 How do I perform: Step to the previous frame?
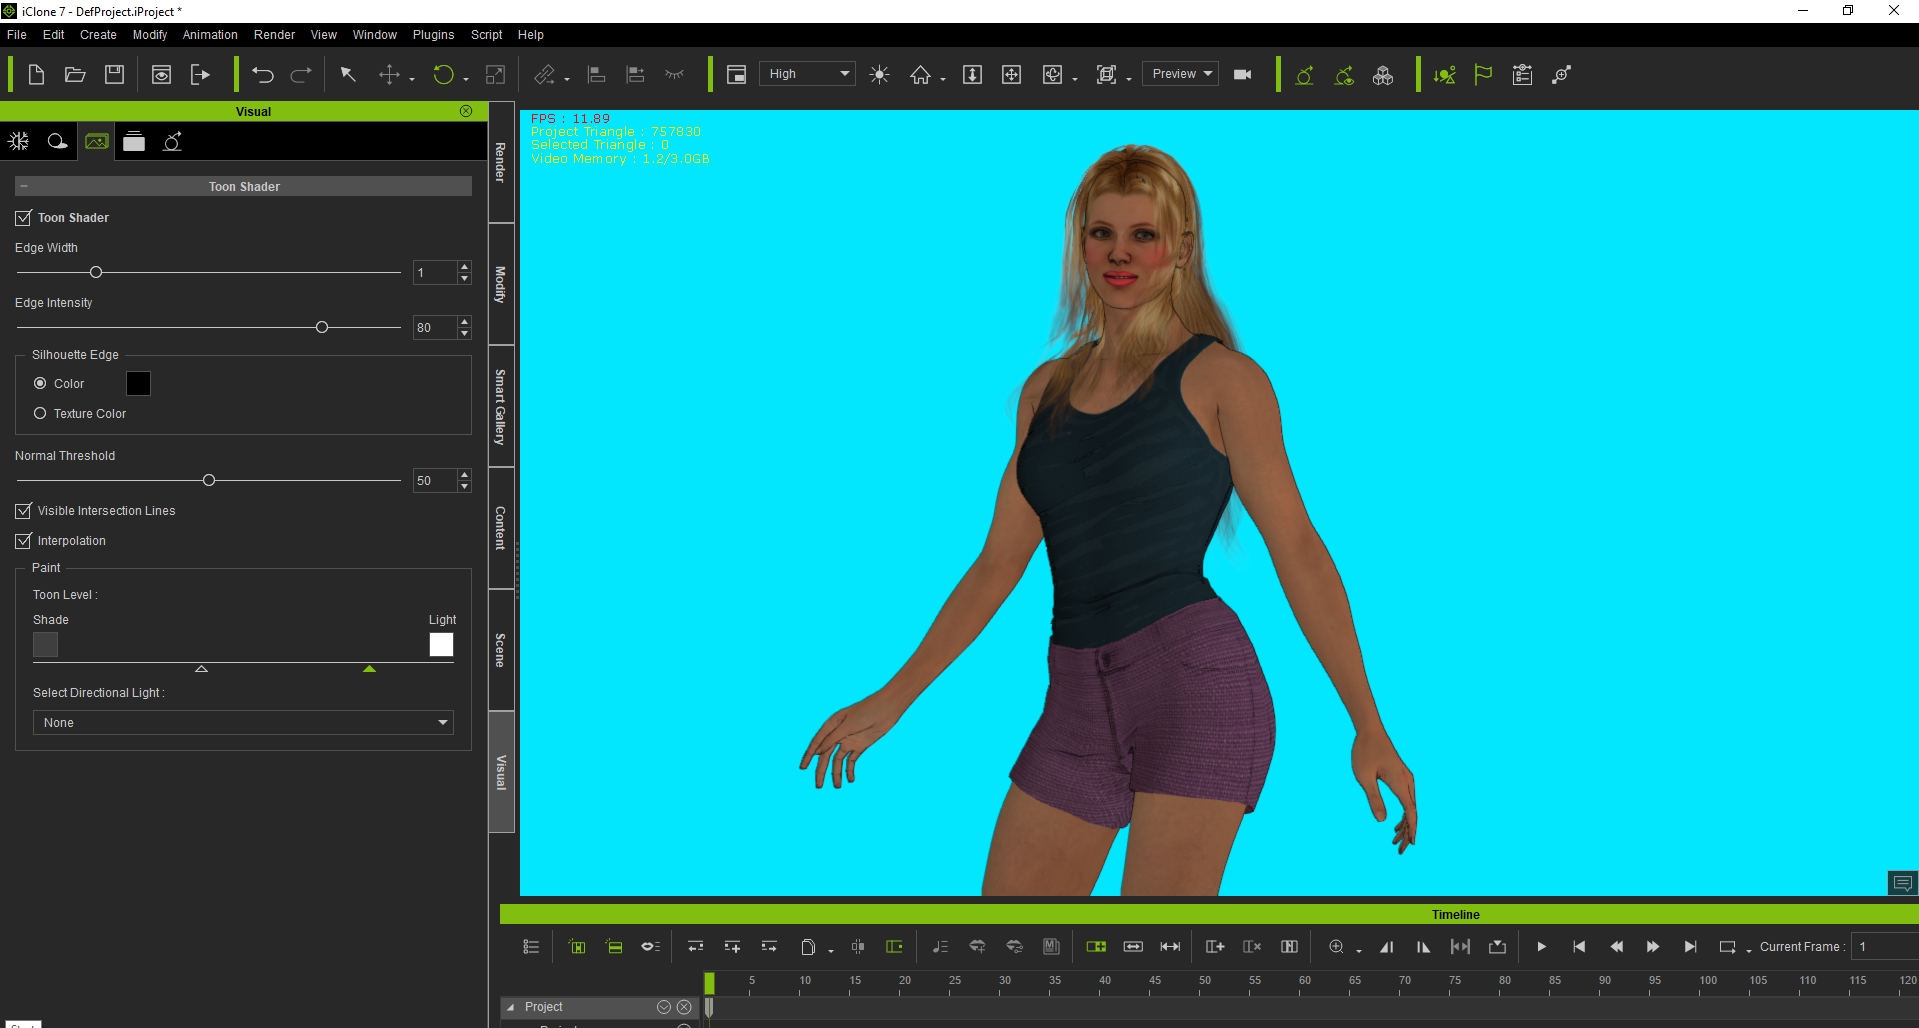1616,947
